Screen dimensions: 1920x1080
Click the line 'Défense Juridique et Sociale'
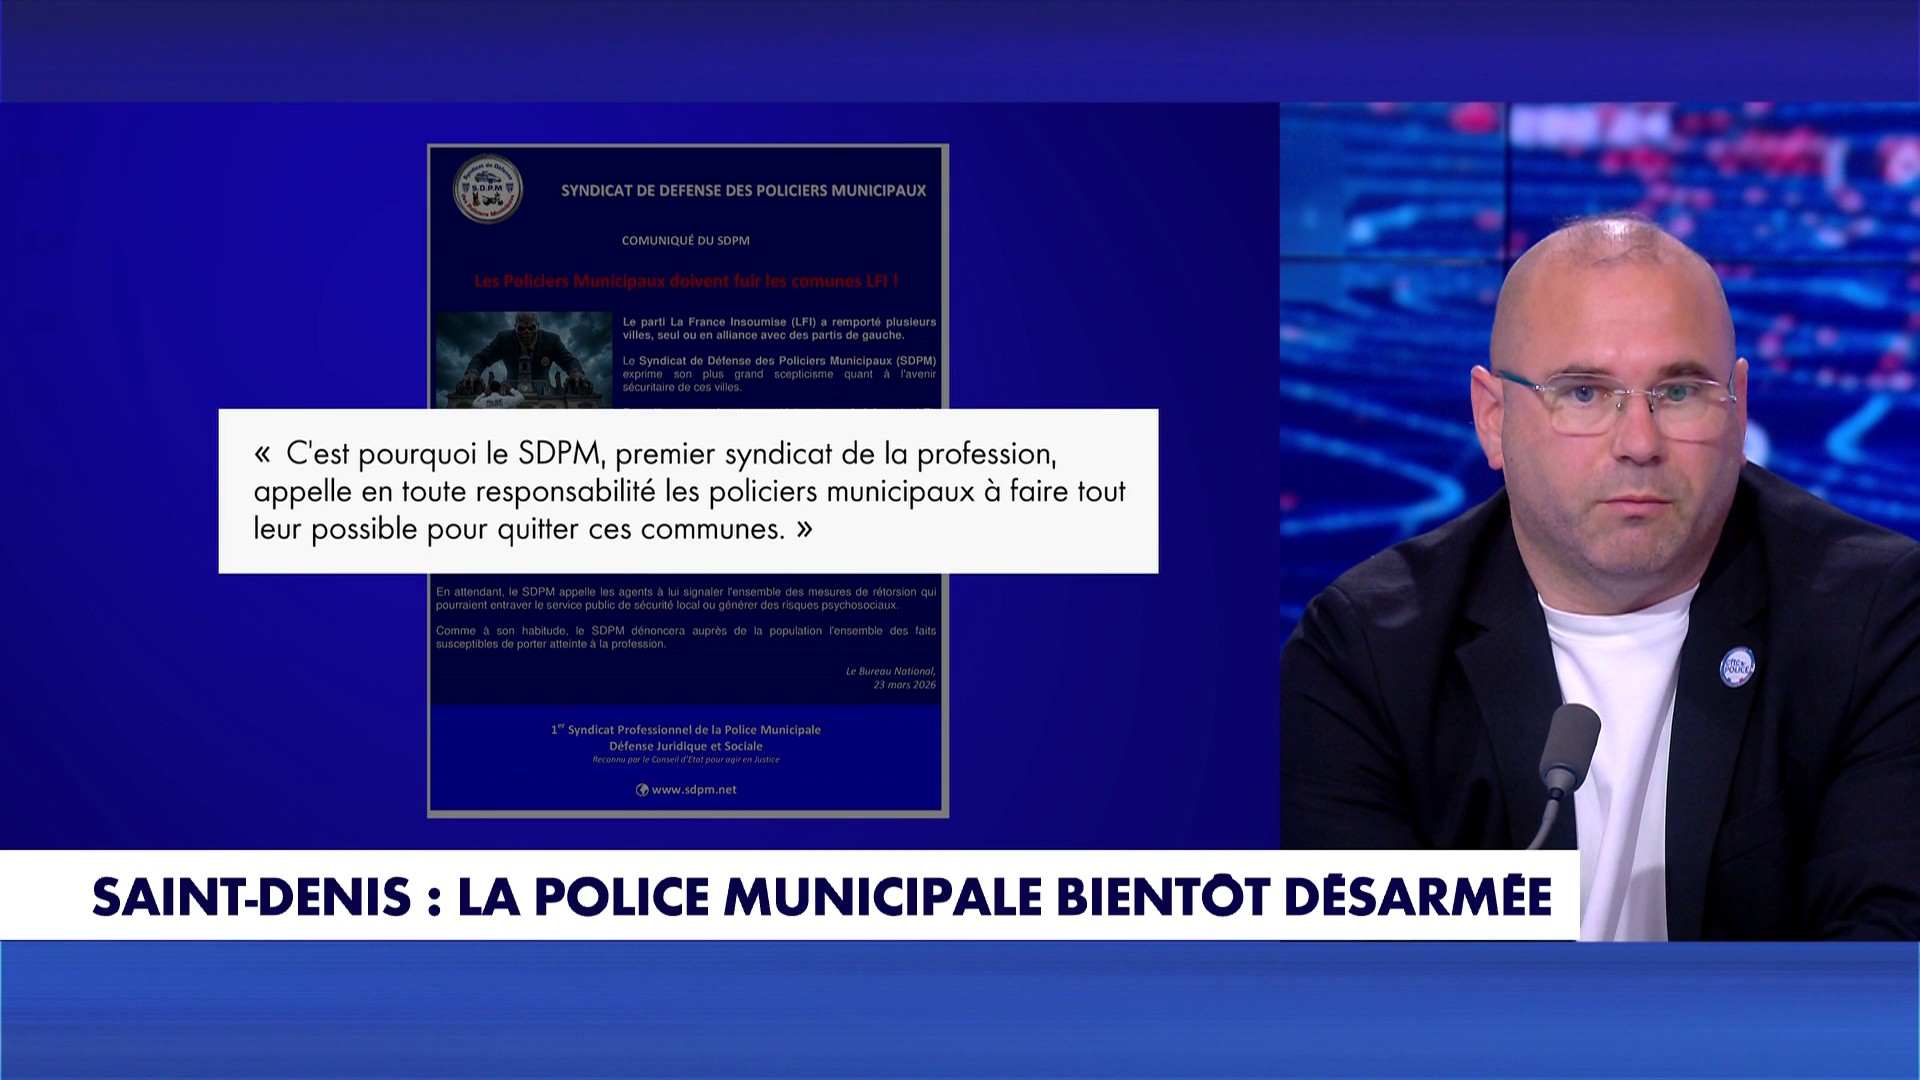pos(686,746)
